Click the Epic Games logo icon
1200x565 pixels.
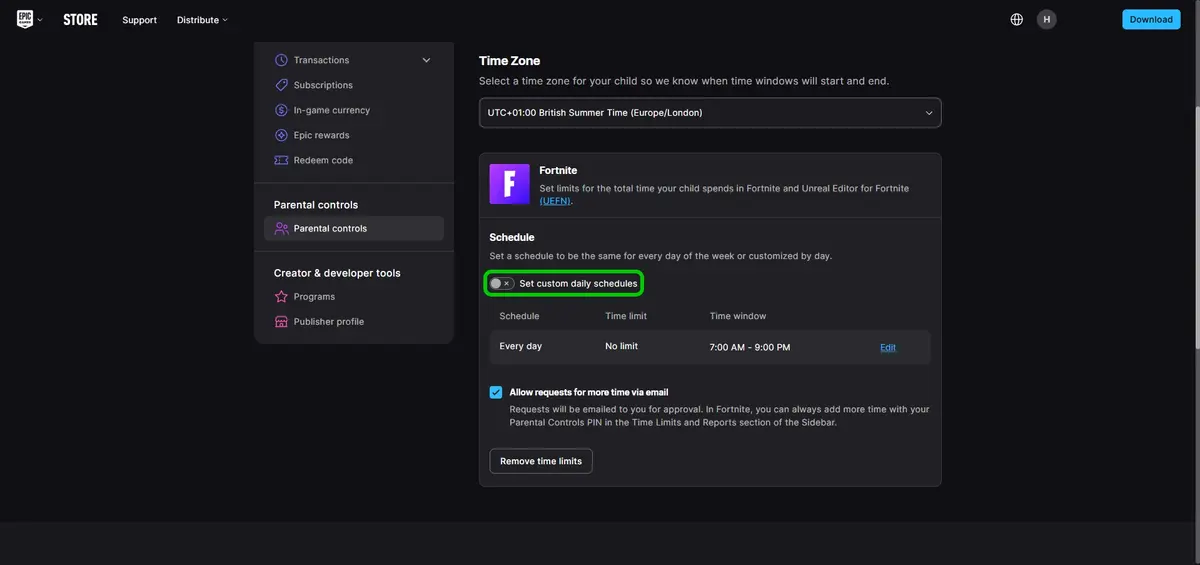[x=25, y=19]
